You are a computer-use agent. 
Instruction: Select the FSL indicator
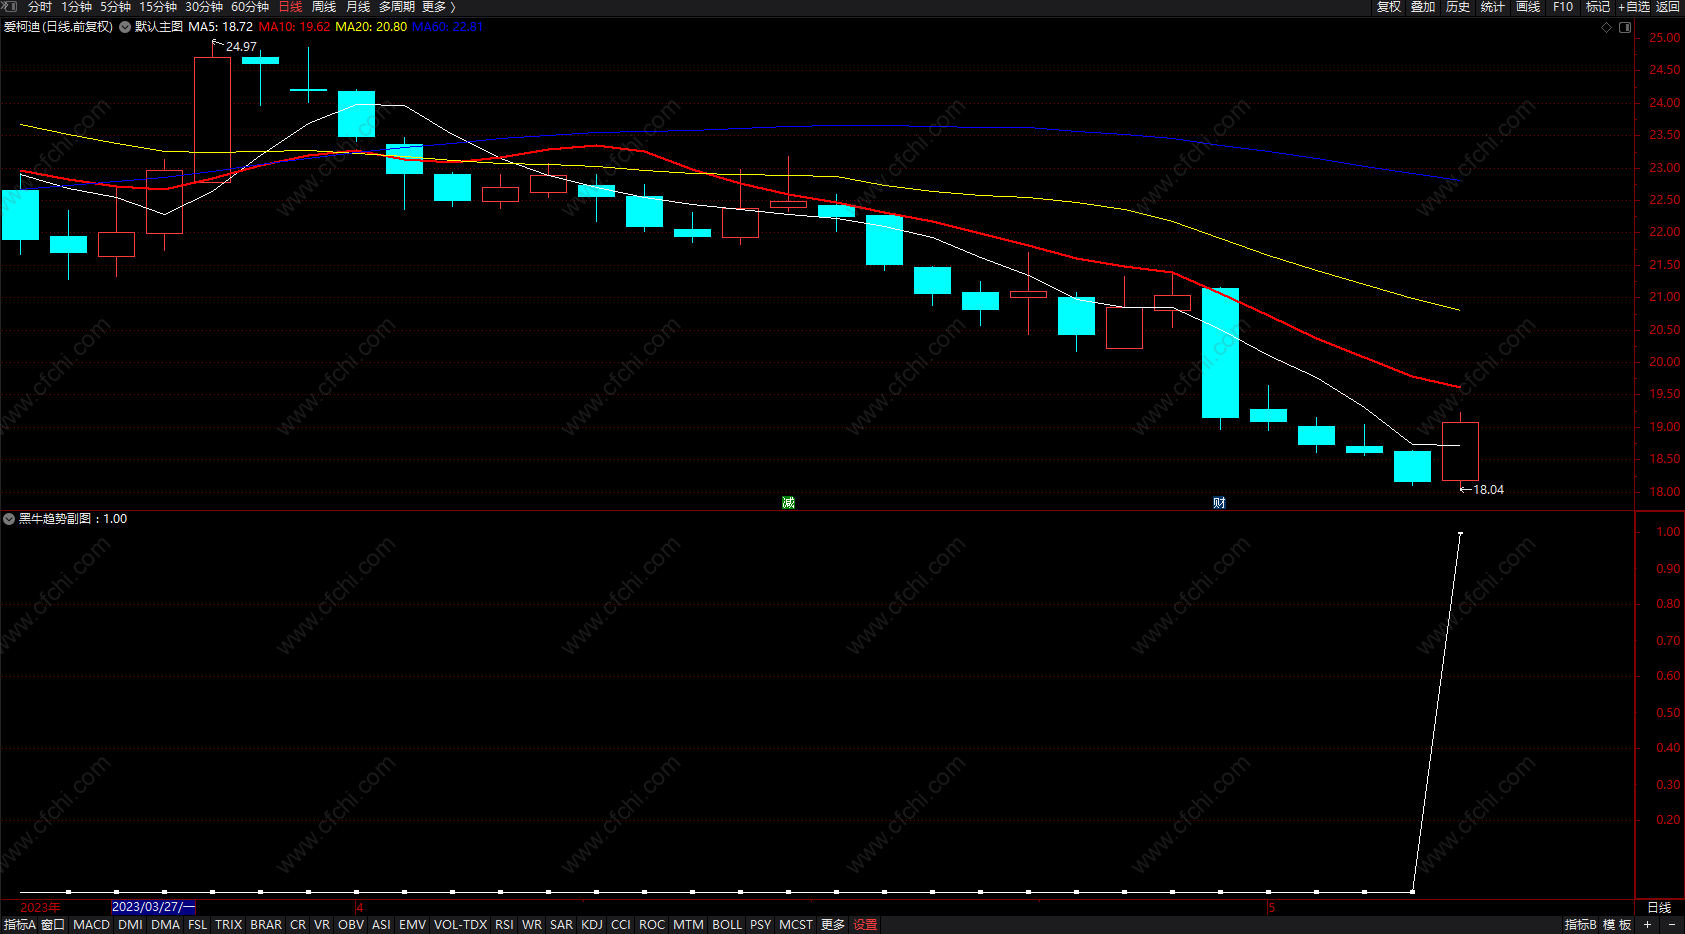click(198, 925)
